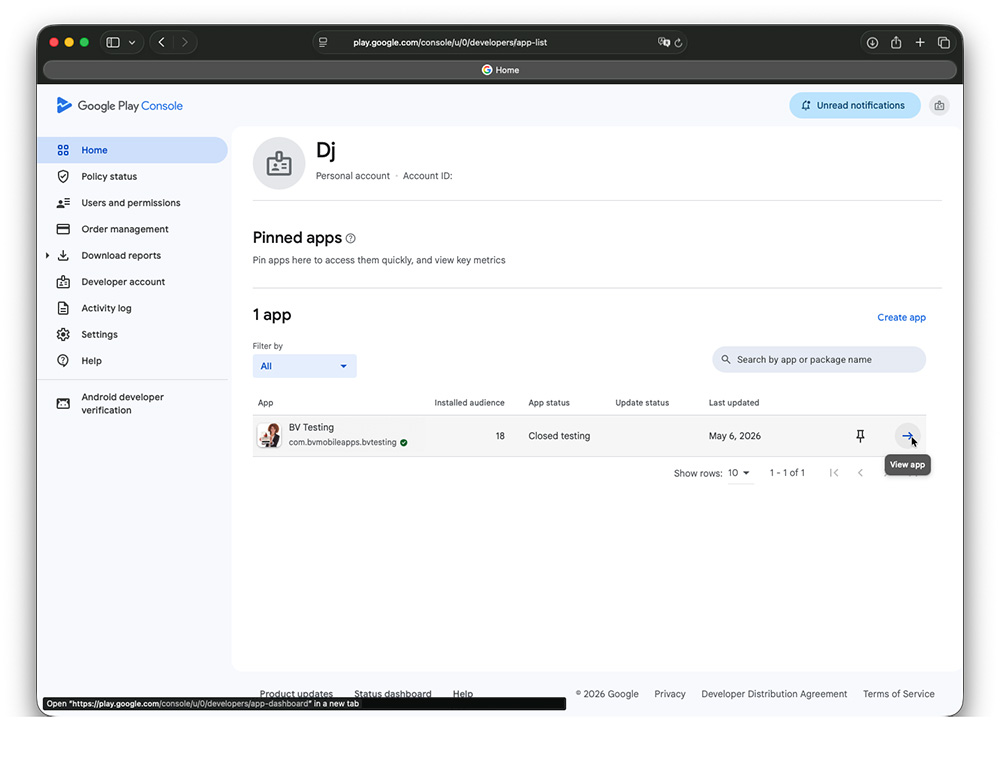Open Download reports item
This screenshot has width=1000, height=765.
click(x=121, y=256)
